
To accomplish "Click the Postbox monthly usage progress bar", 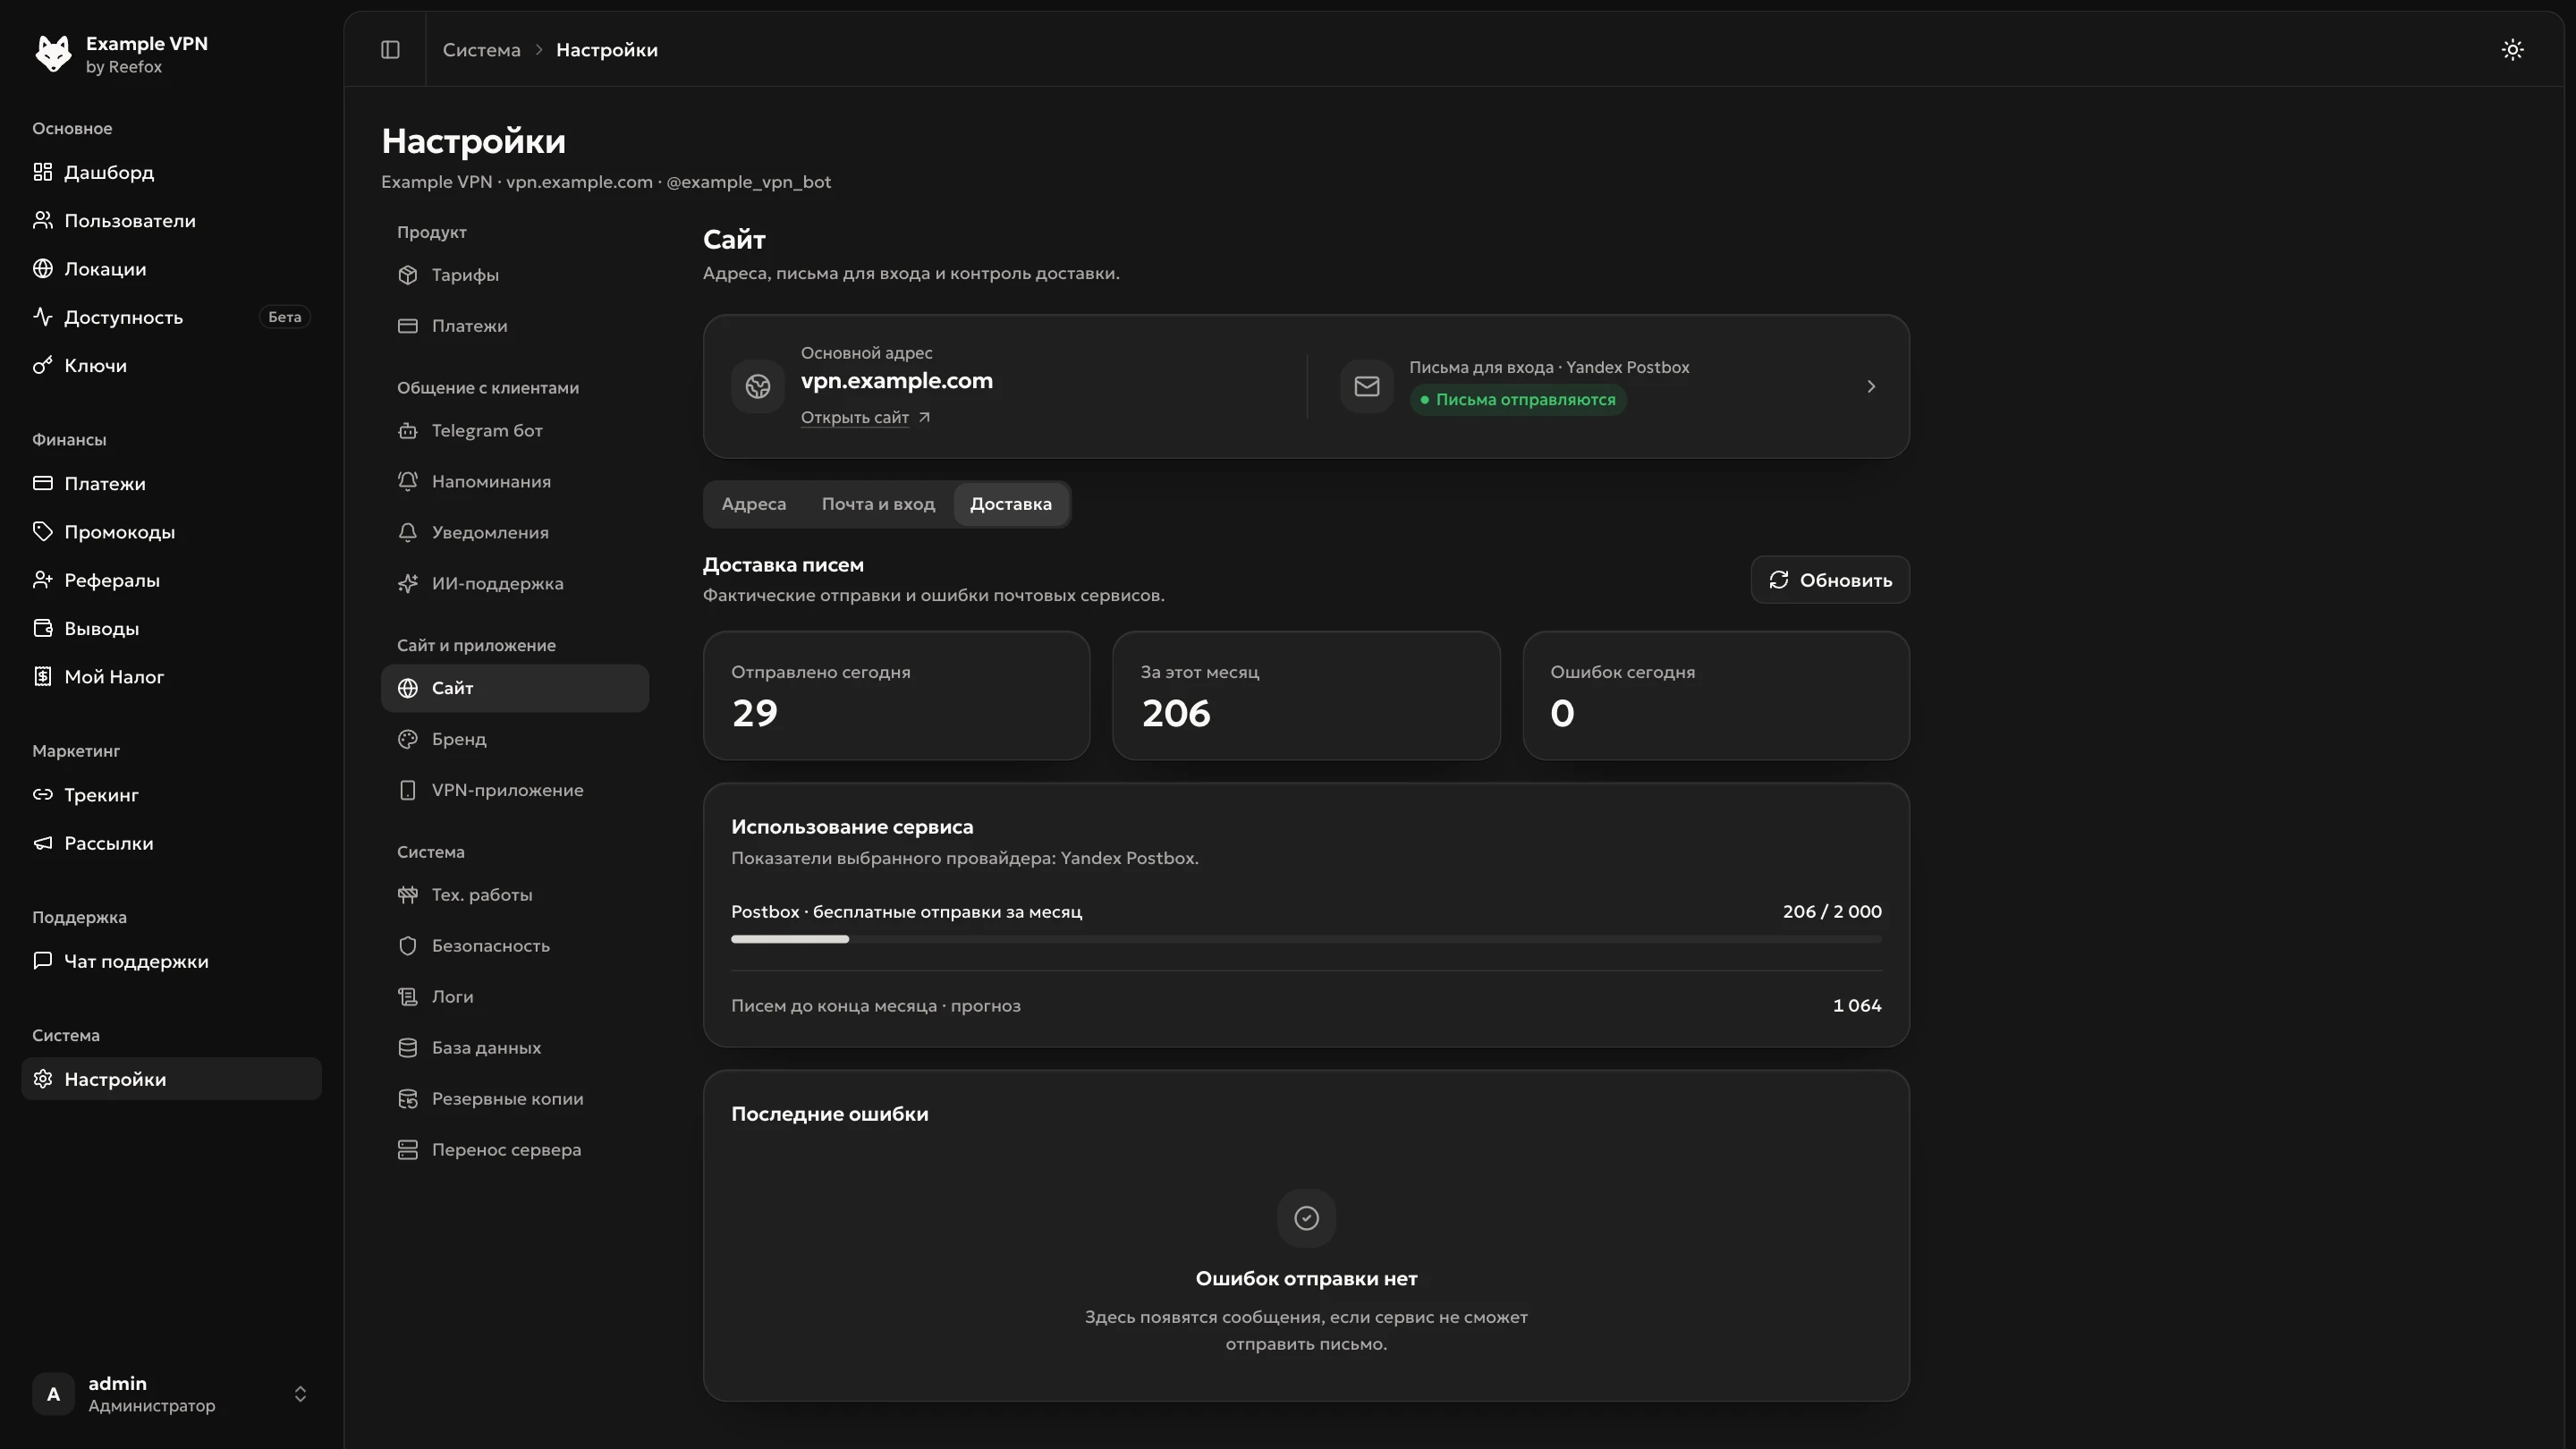I will [x=1306, y=940].
